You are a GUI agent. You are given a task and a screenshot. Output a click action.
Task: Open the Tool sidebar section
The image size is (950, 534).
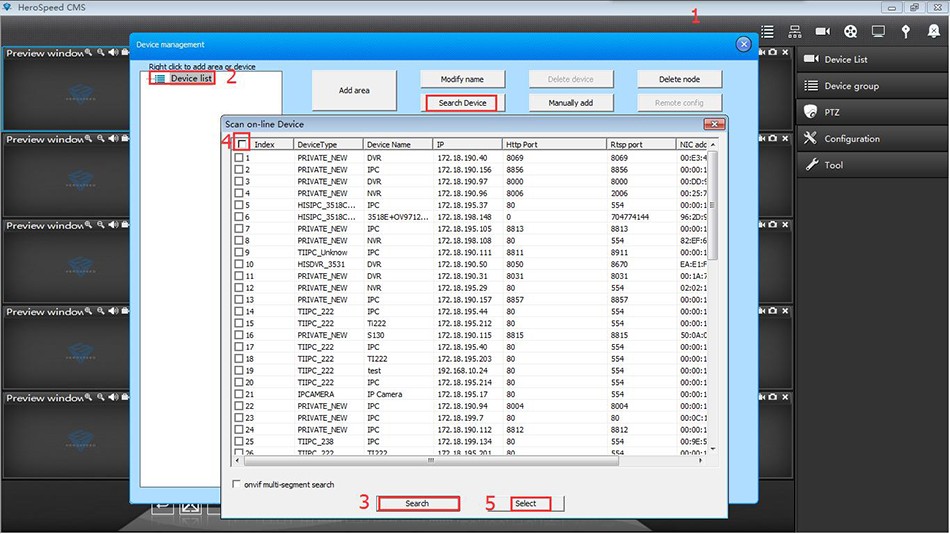871,165
